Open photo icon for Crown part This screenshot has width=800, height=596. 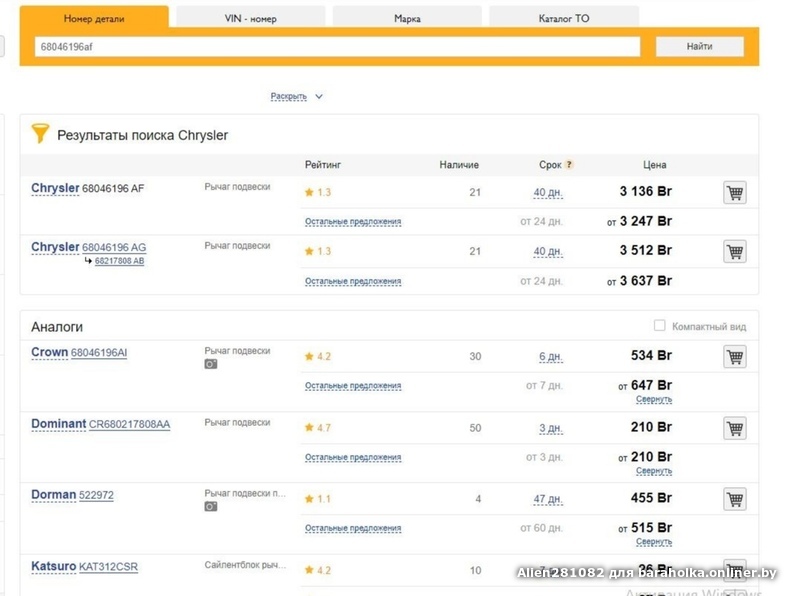pos(211,364)
